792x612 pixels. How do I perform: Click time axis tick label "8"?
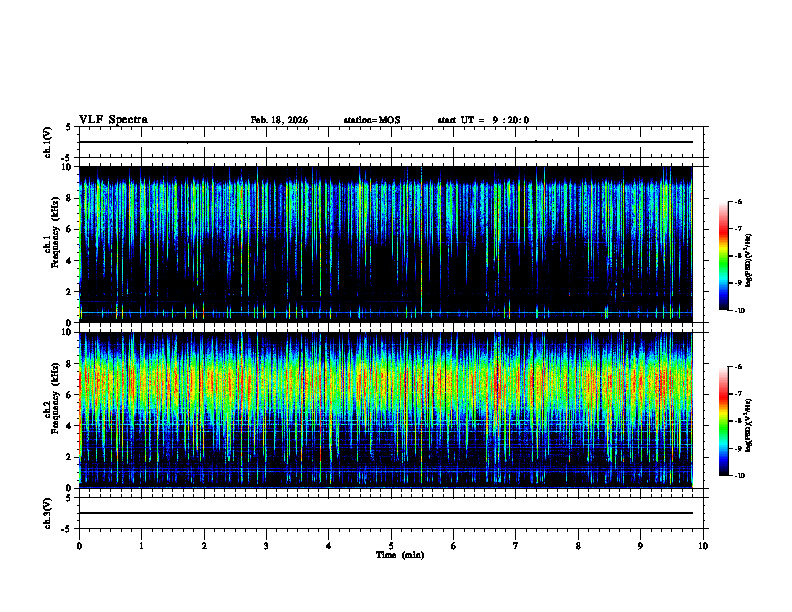pos(578,546)
